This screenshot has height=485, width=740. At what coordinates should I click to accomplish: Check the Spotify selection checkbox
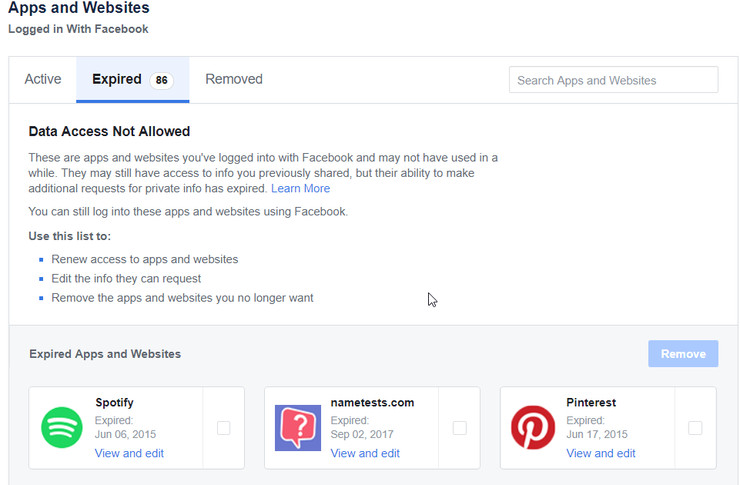point(223,428)
